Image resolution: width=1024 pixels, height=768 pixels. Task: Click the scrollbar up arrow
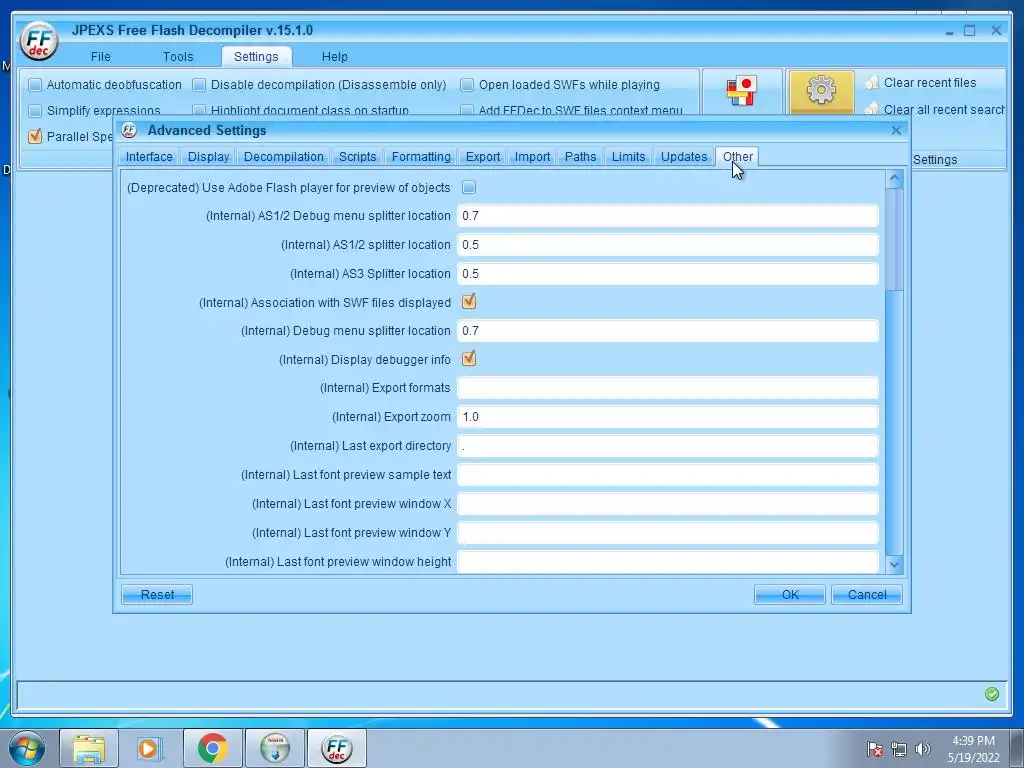tap(895, 178)
